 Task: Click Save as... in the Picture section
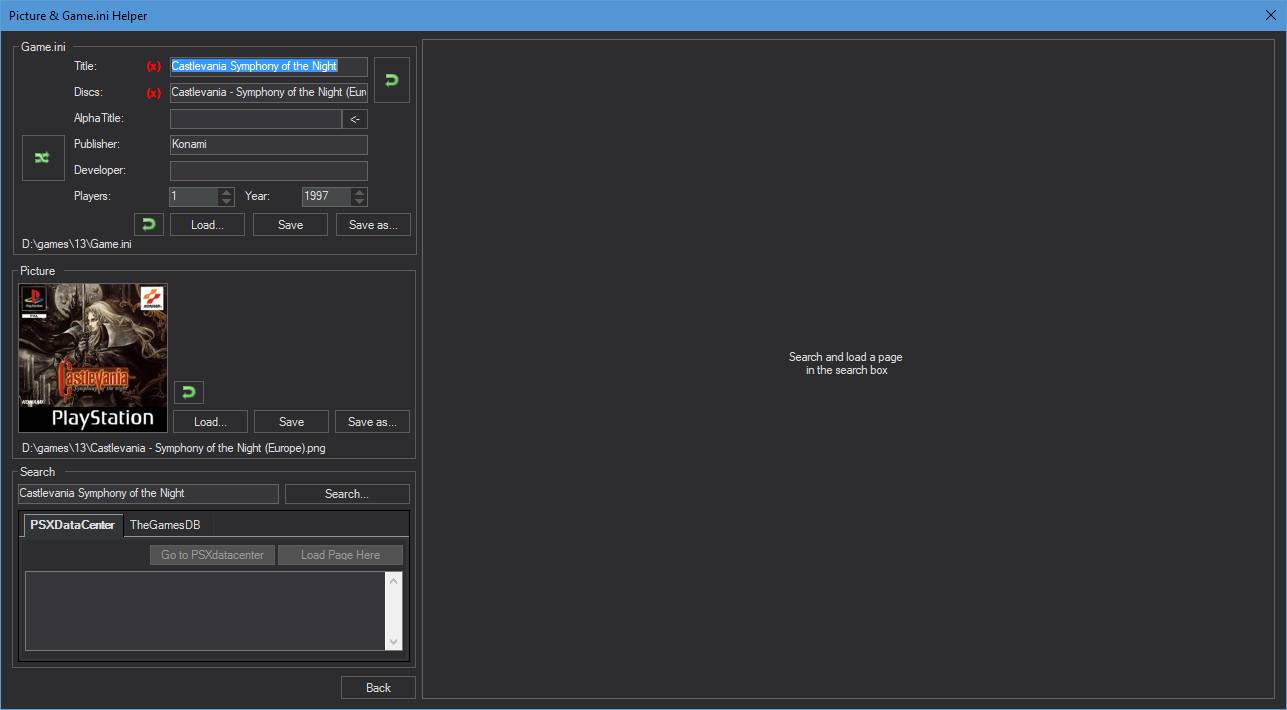pyautogui.click(x=372, y=422)
